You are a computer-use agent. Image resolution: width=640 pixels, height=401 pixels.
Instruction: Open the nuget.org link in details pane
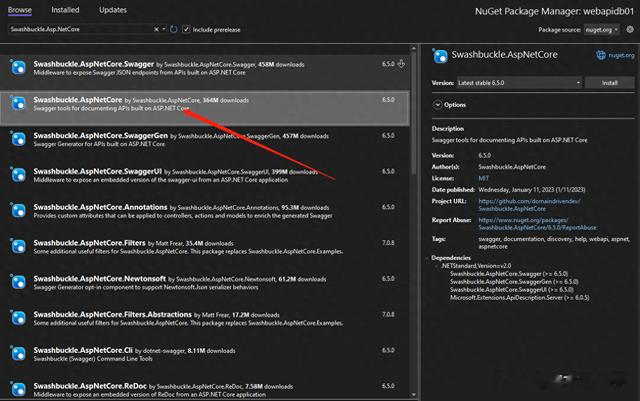621,55
